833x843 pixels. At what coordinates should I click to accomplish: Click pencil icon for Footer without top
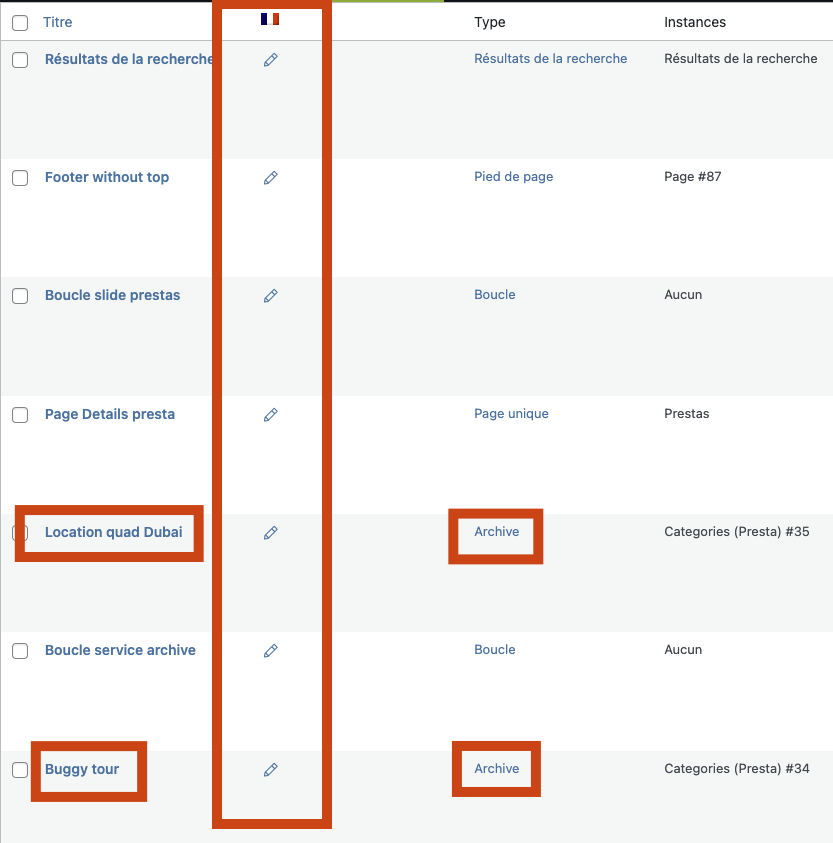click(270, 178)
